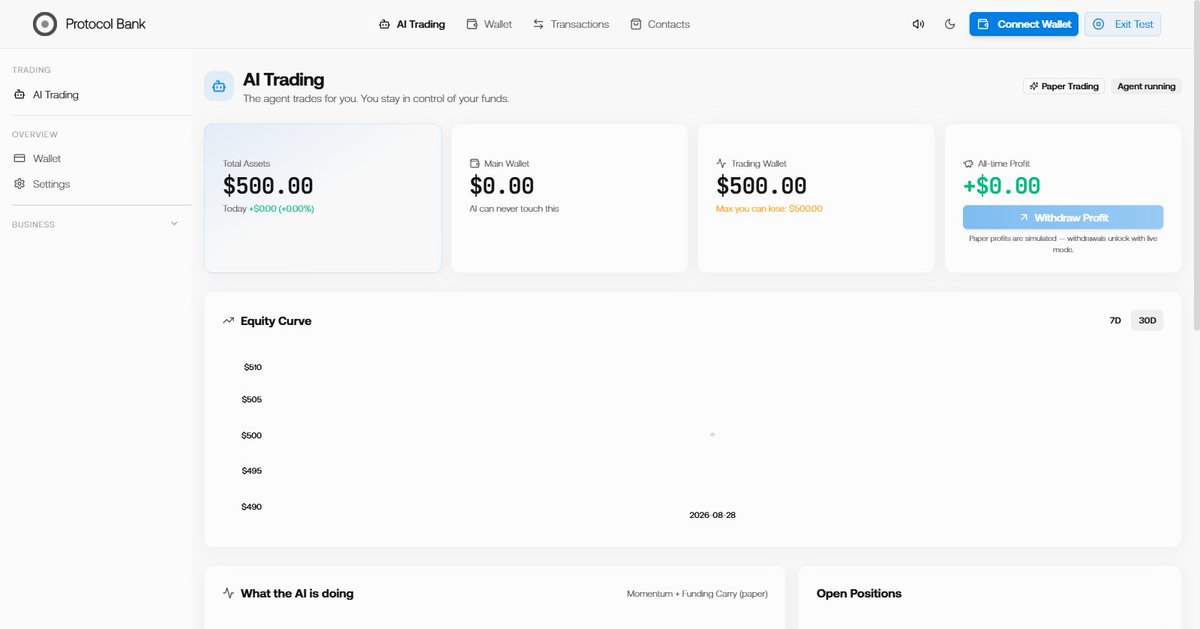Click the $490 axis label
The height and width of the screenshot is (629, 1200).
coord(252,507)
